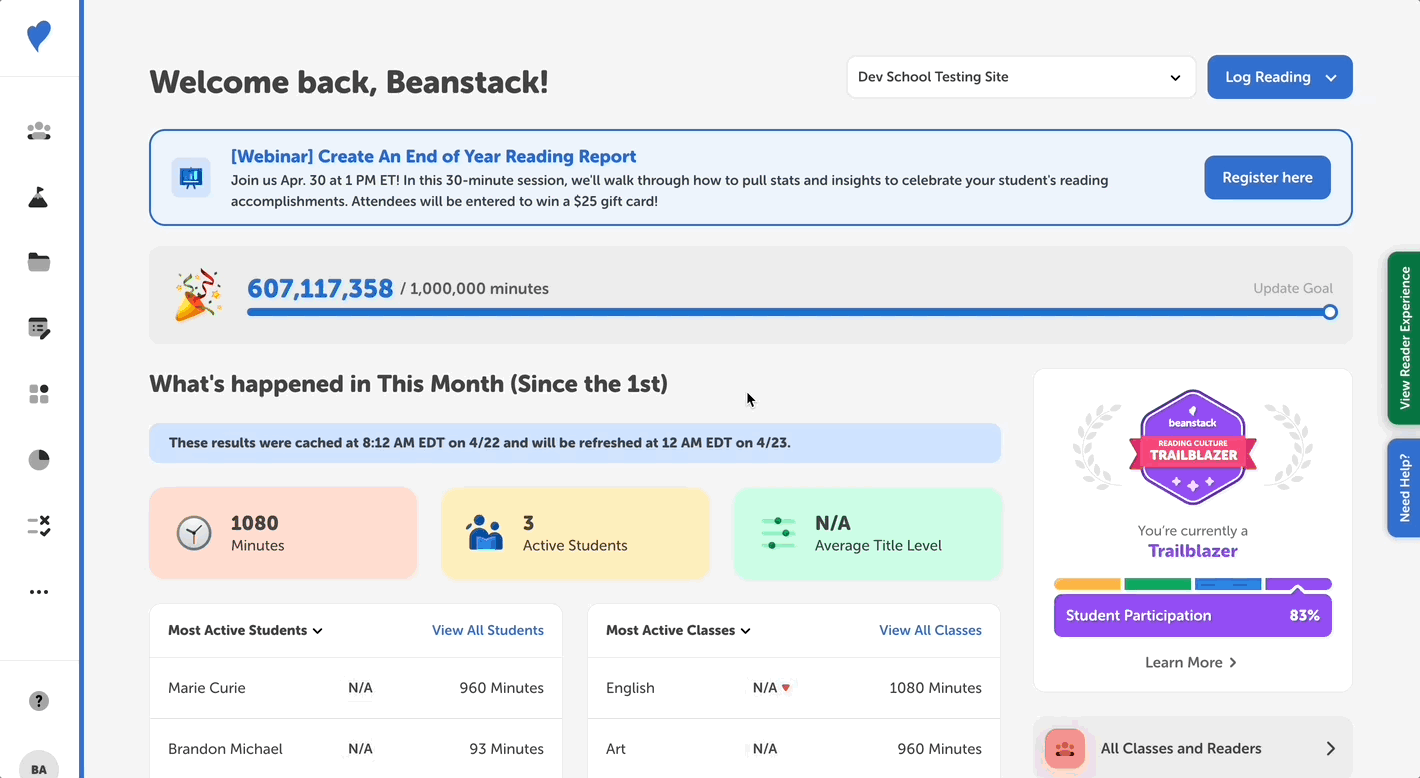Click the help question mark icon

[x=38, y=700]
